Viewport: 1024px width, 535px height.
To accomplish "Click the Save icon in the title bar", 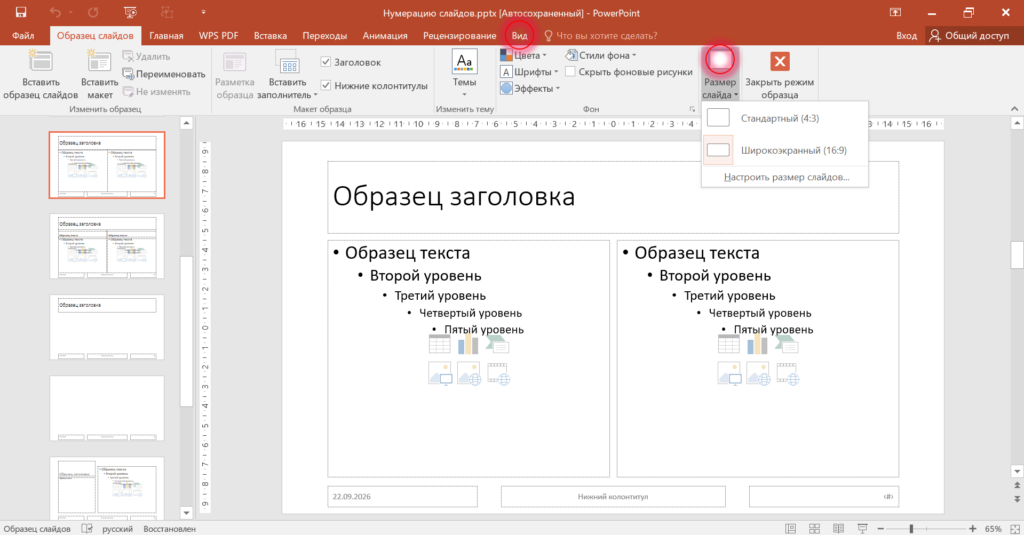I will click(x=21, y=12).
